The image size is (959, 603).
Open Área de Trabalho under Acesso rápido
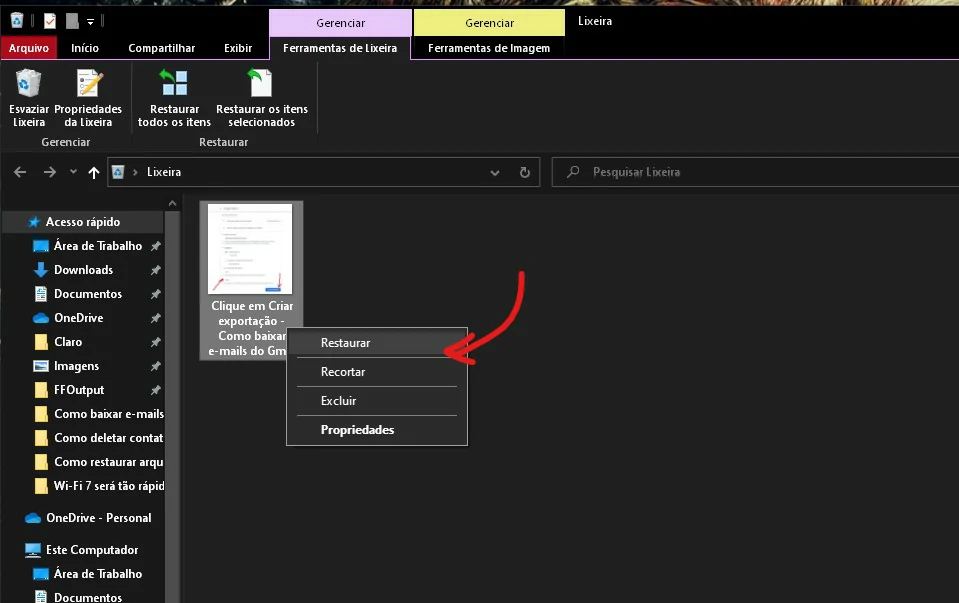[98, 246]
